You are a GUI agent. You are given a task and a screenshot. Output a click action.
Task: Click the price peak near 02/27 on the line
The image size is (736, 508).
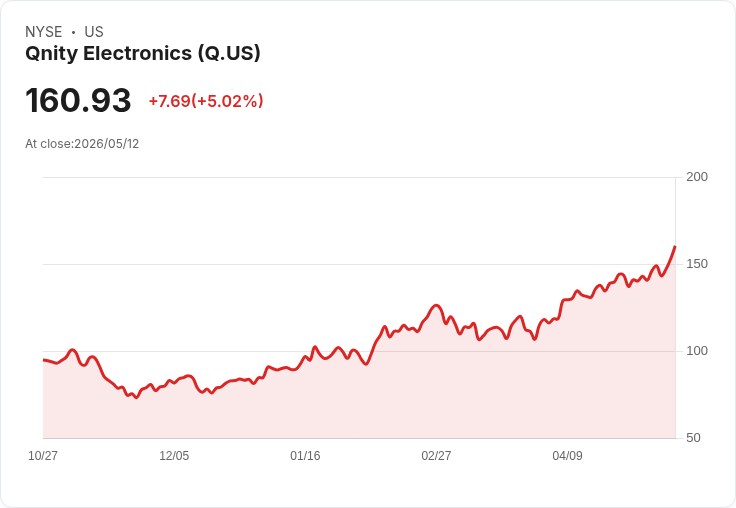(436, 306)
